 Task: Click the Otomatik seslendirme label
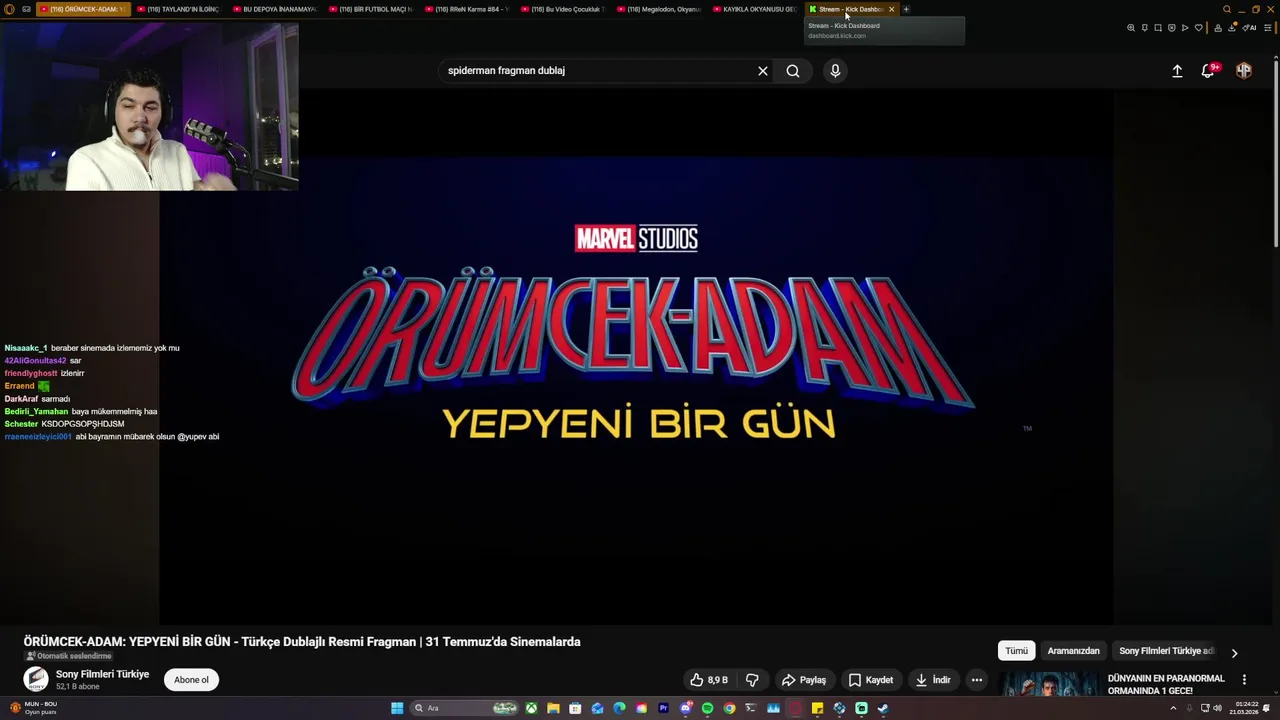tap(68, 656)
